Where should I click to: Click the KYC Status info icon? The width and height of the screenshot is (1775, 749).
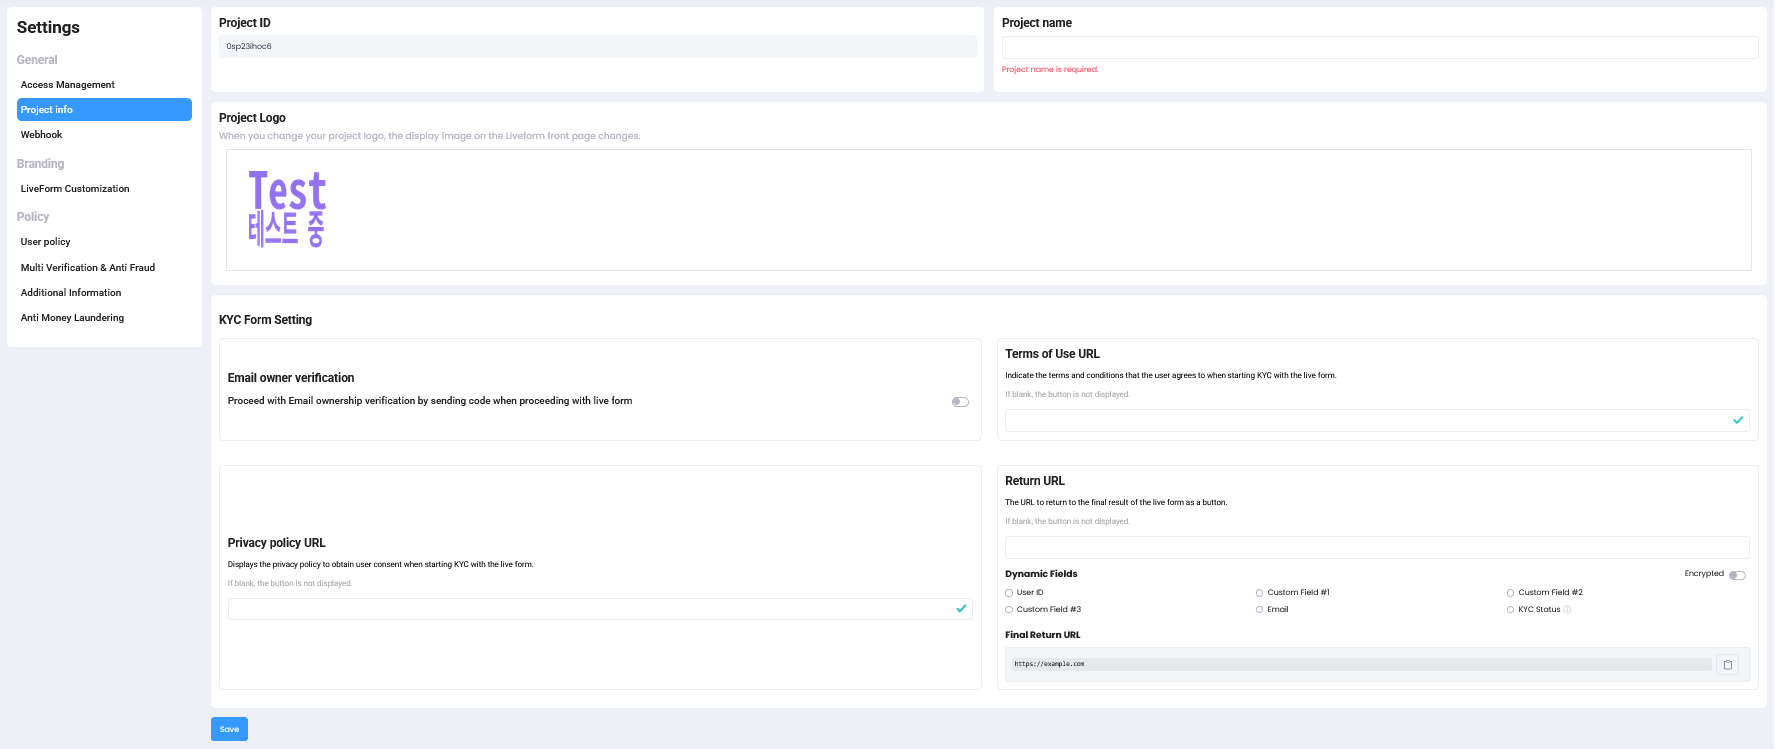pyautogui.click(x=1567, y=609)
